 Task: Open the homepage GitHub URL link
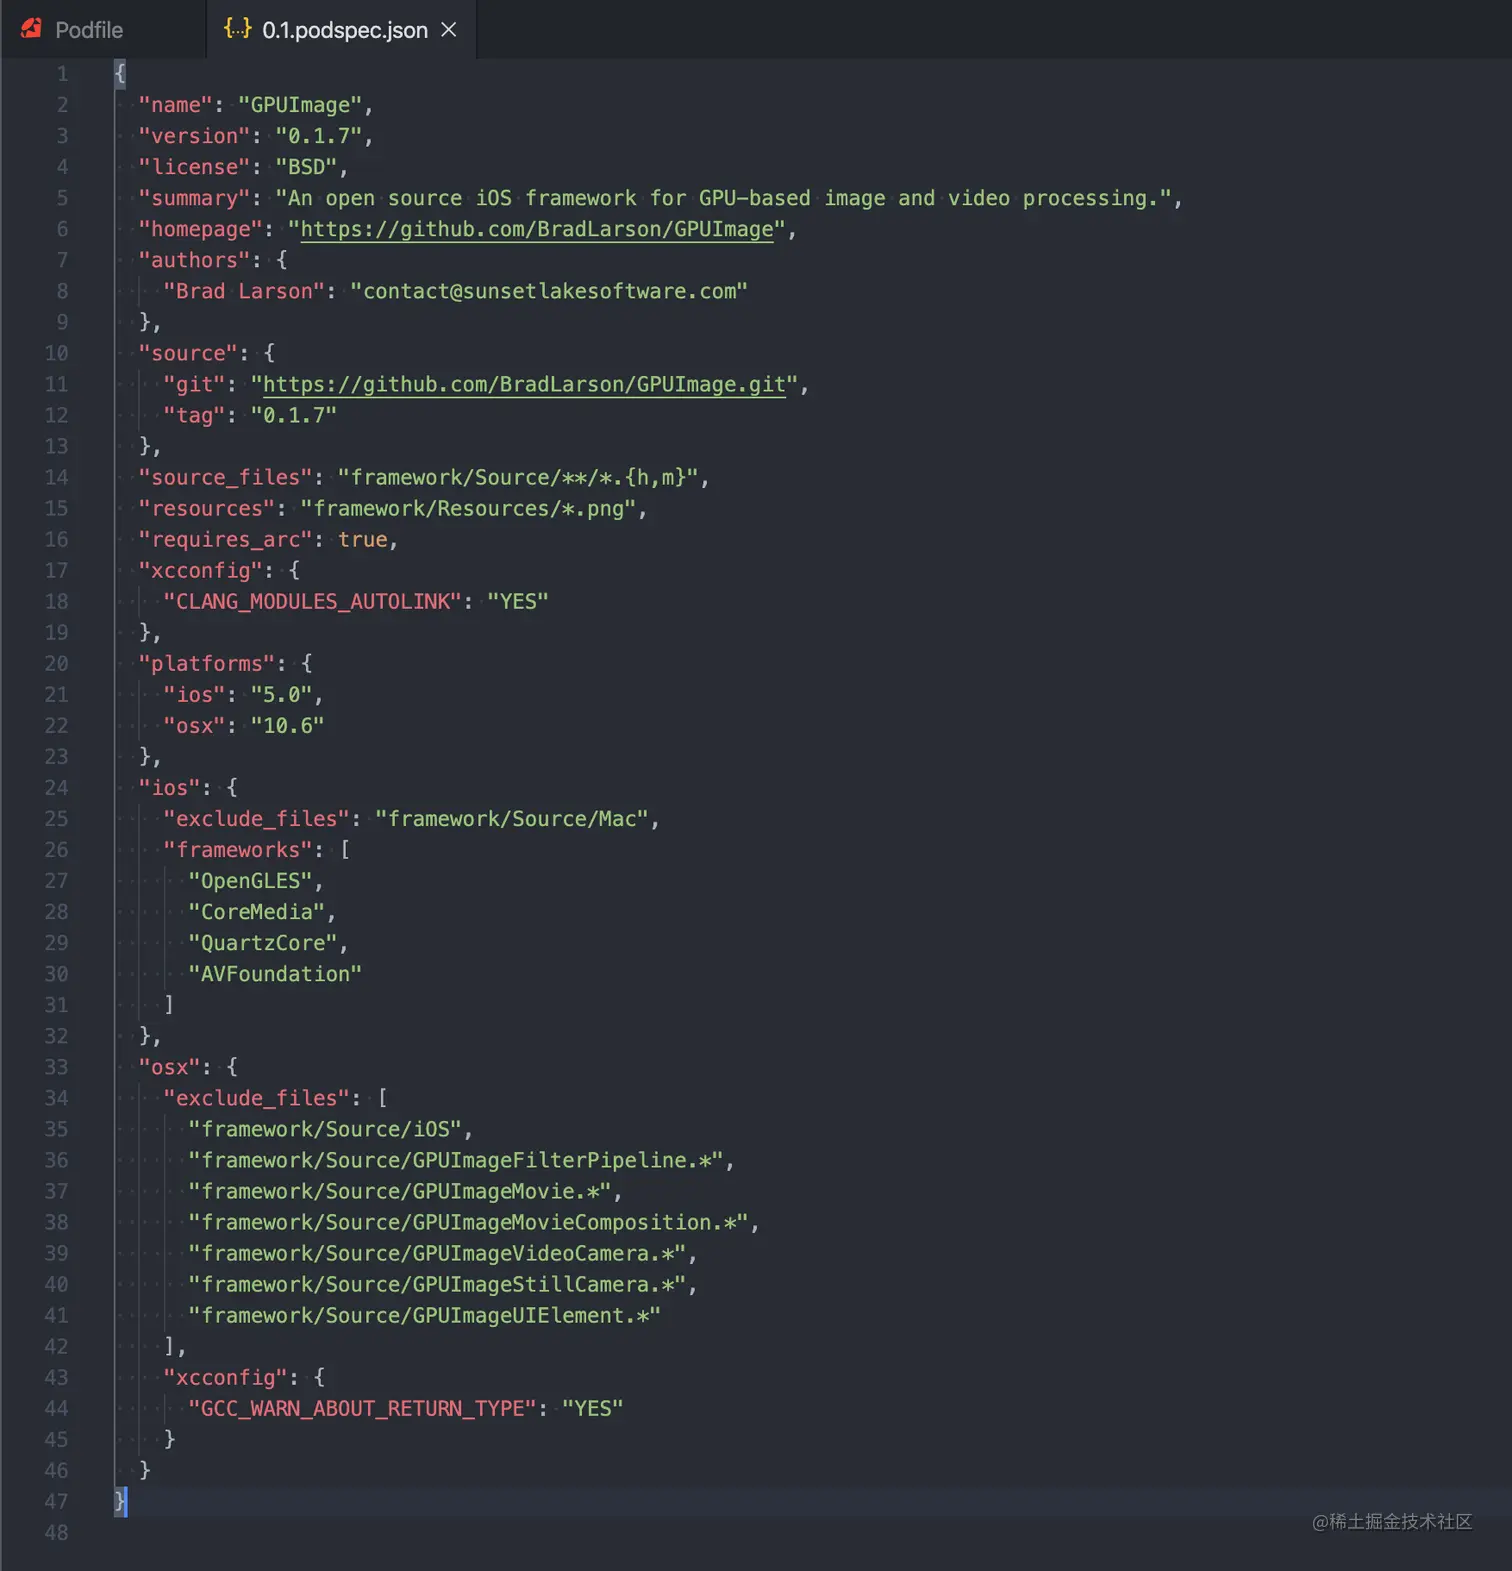tap(537, 229)
